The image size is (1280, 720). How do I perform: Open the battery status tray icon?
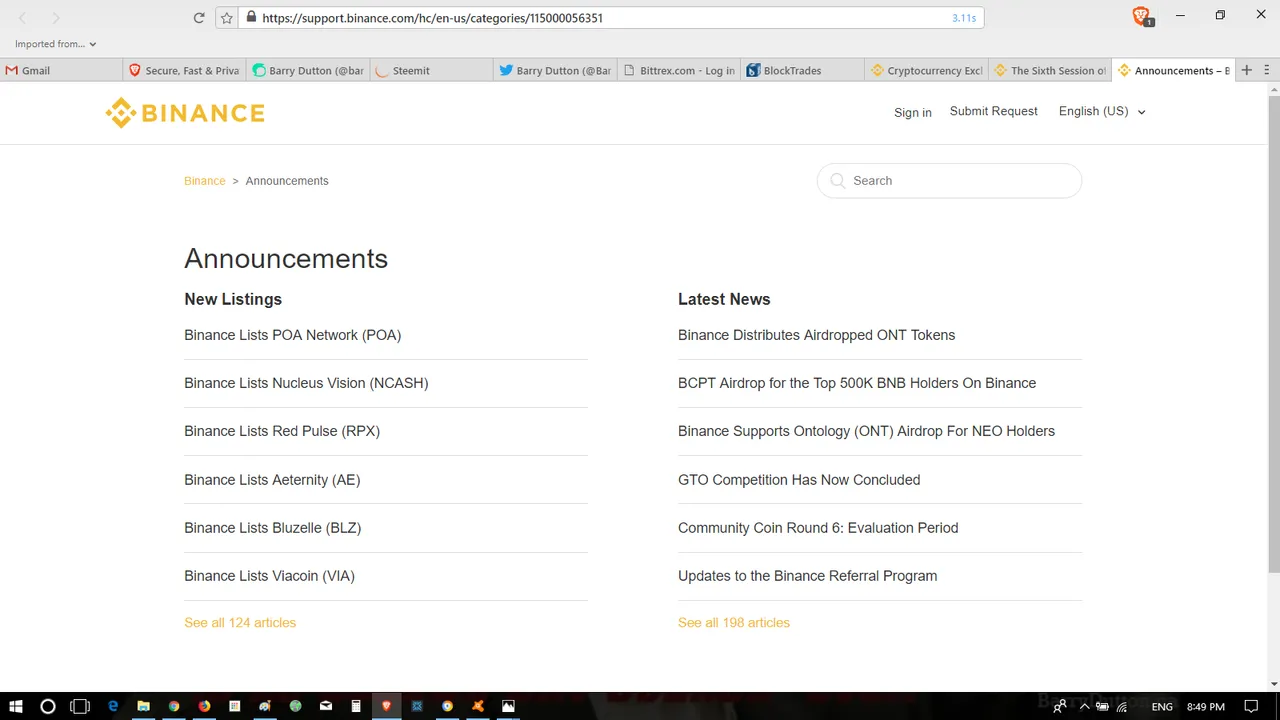pyautogui.click(x=1102, y=707)
